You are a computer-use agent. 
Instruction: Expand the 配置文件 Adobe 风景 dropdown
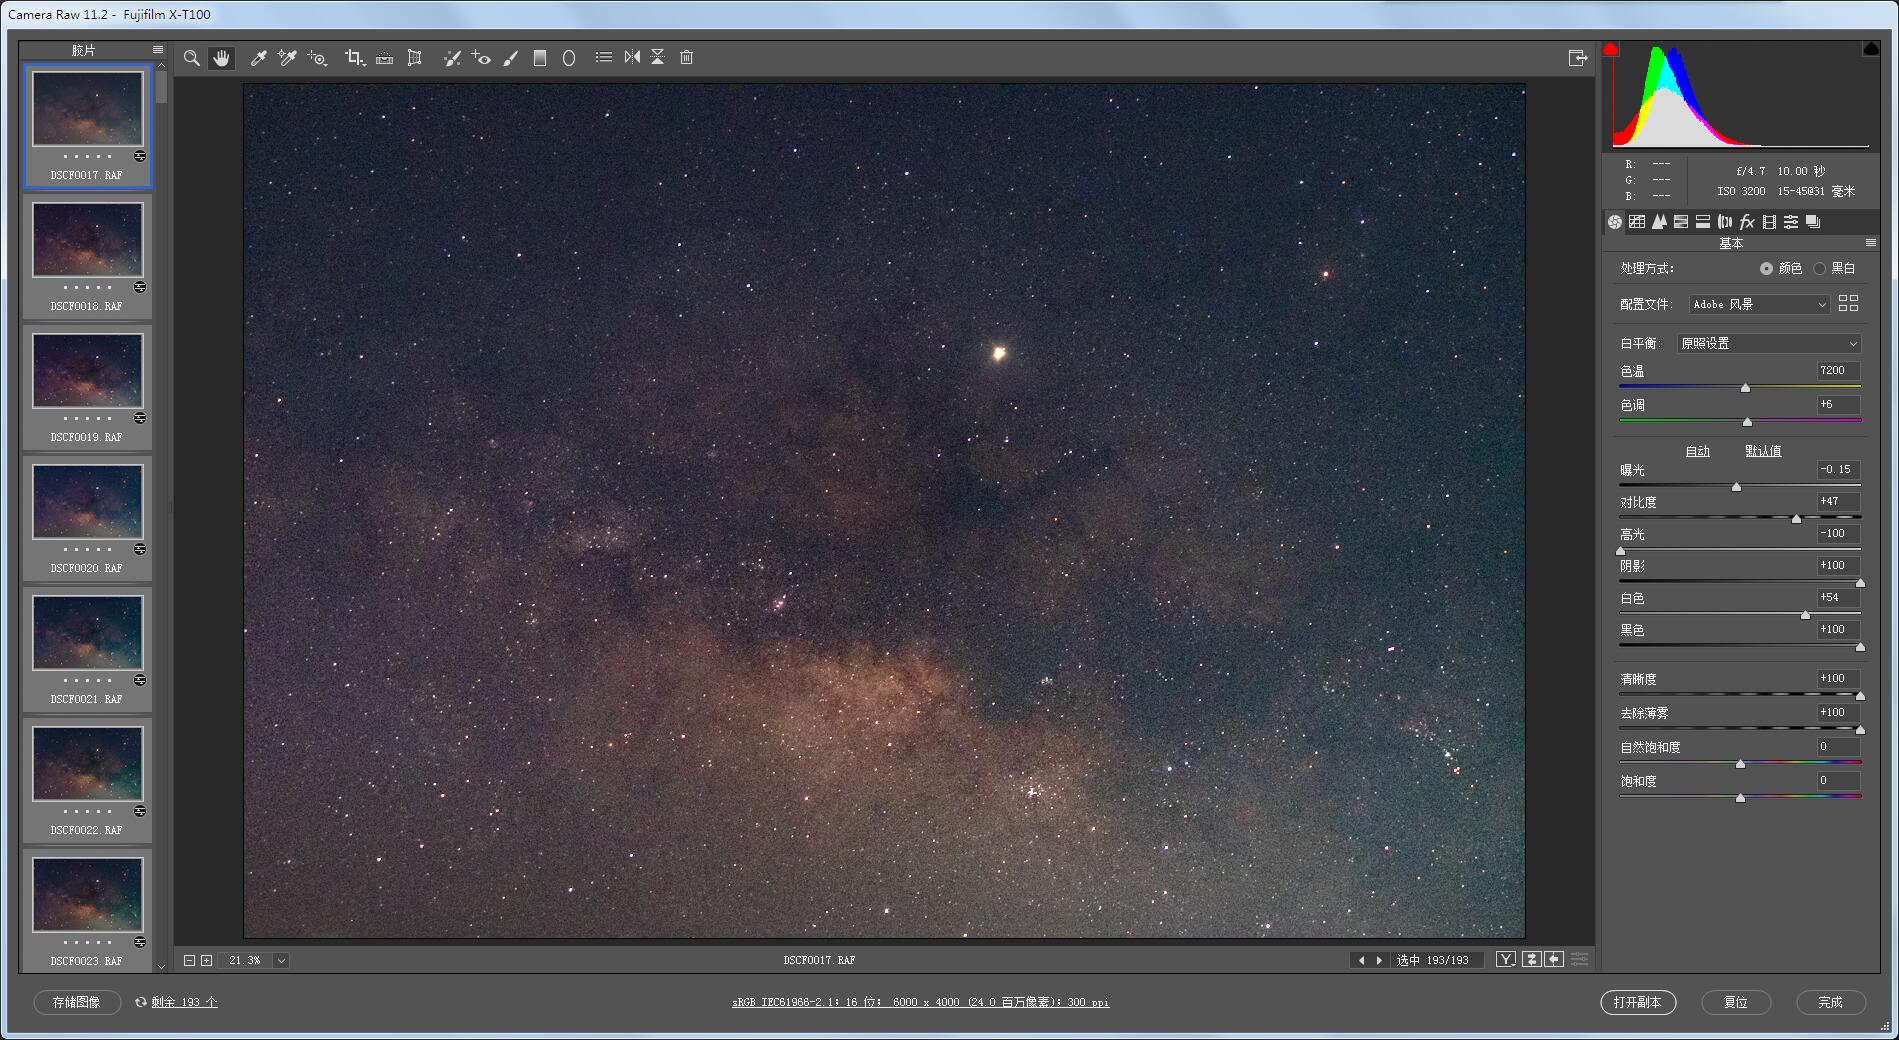tap(1759, 304)
